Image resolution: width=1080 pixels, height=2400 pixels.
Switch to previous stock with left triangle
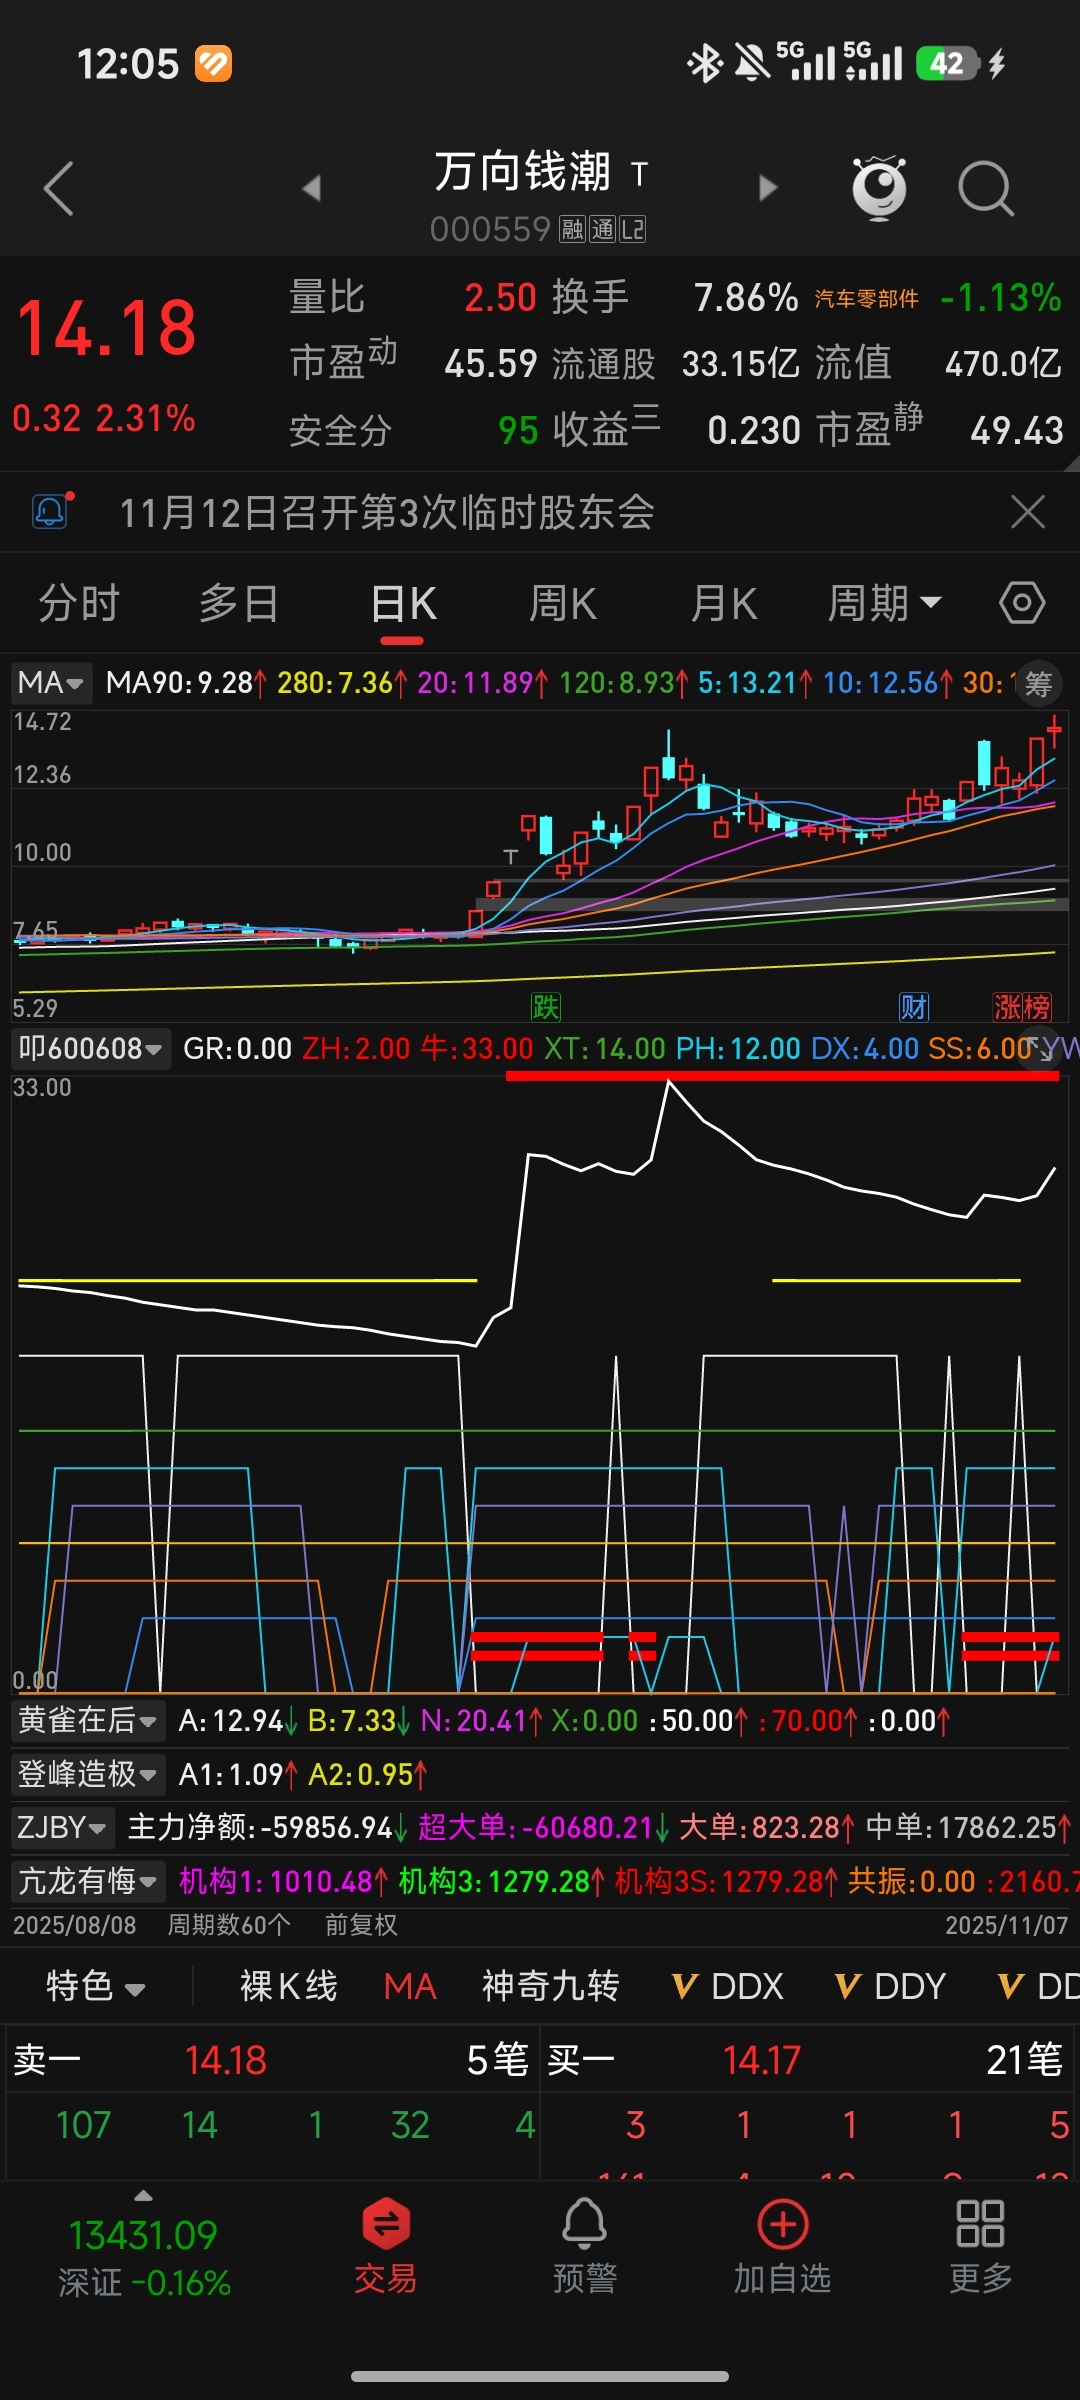tap(312, 188)
